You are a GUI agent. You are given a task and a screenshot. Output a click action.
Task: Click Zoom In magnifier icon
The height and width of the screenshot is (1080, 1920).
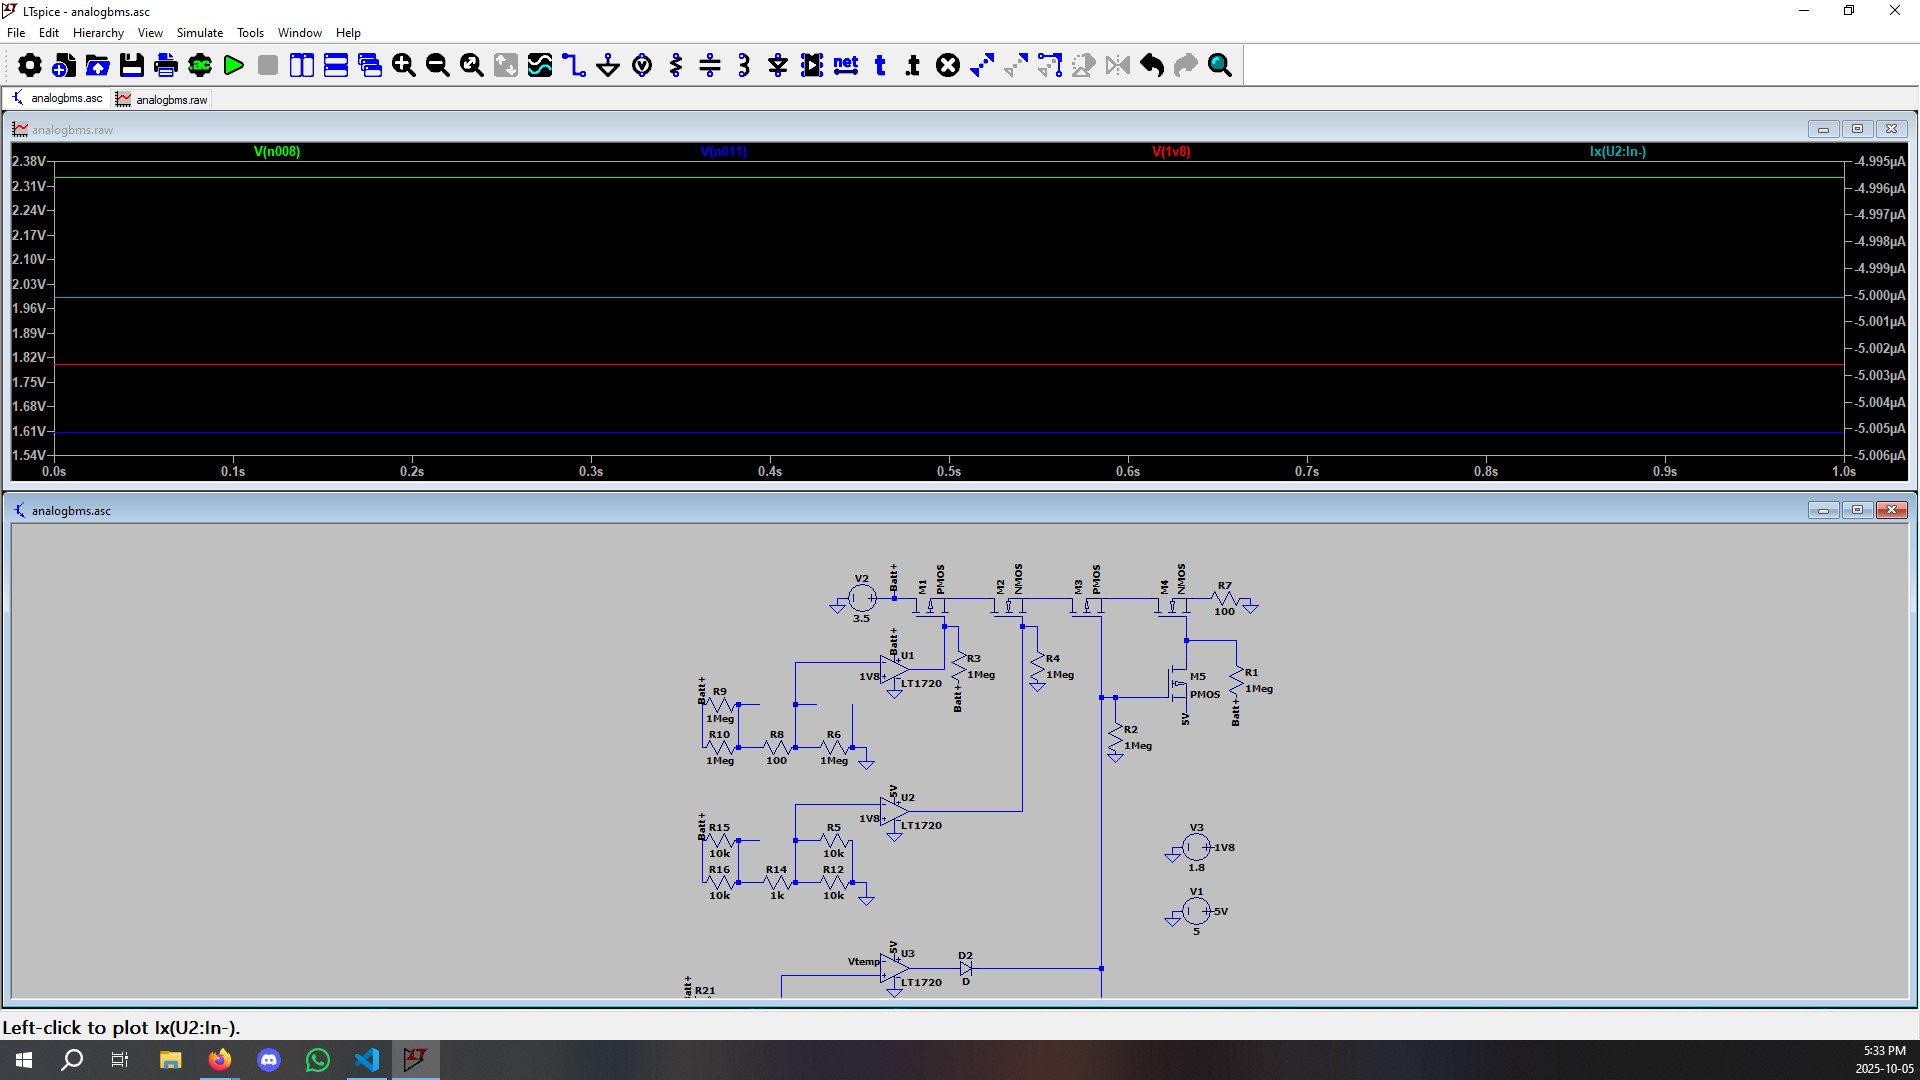coord(404,66)
